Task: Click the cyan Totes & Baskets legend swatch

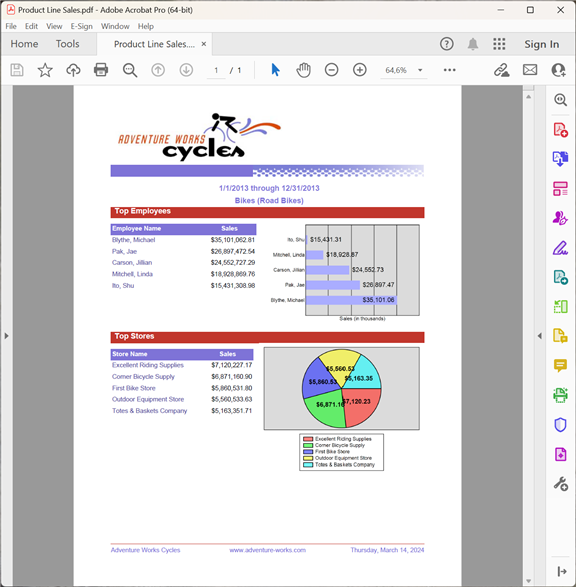Action: [308, 465]
